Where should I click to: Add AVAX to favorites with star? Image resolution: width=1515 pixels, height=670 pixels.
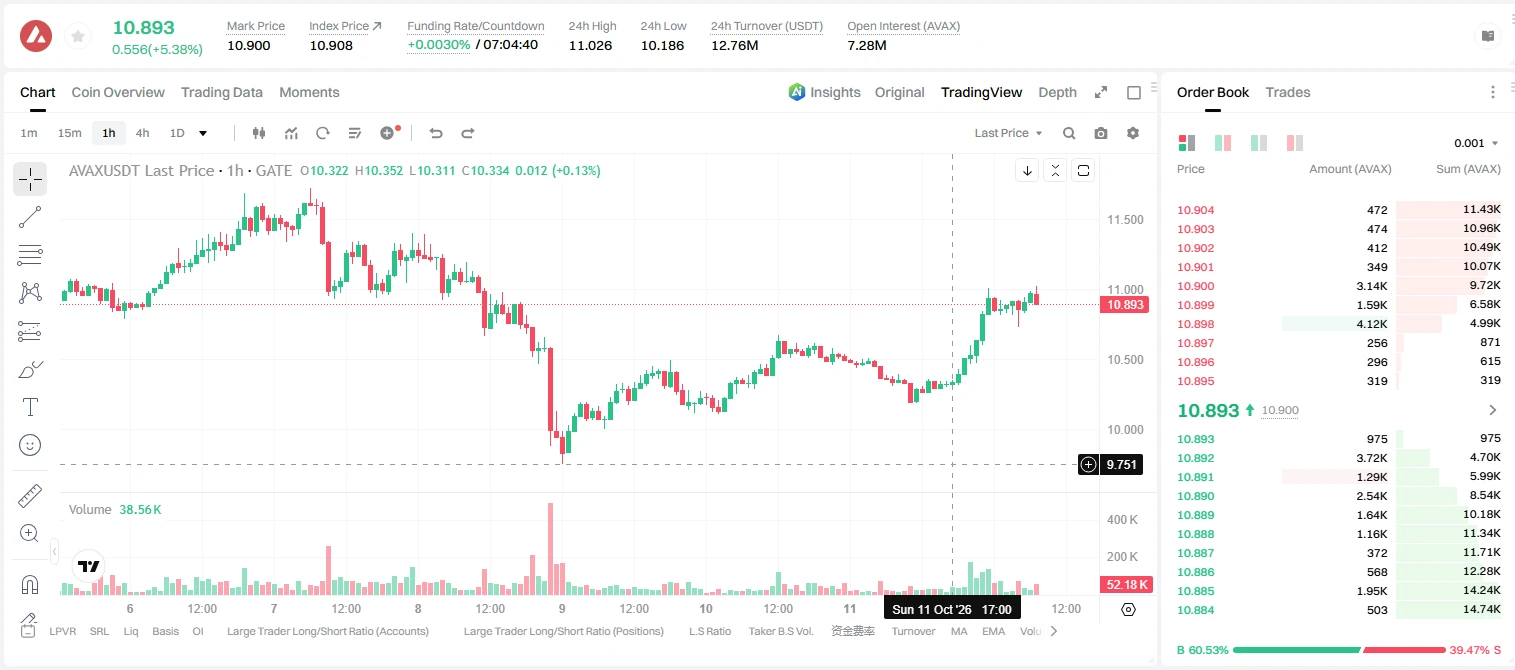(77, 37)
